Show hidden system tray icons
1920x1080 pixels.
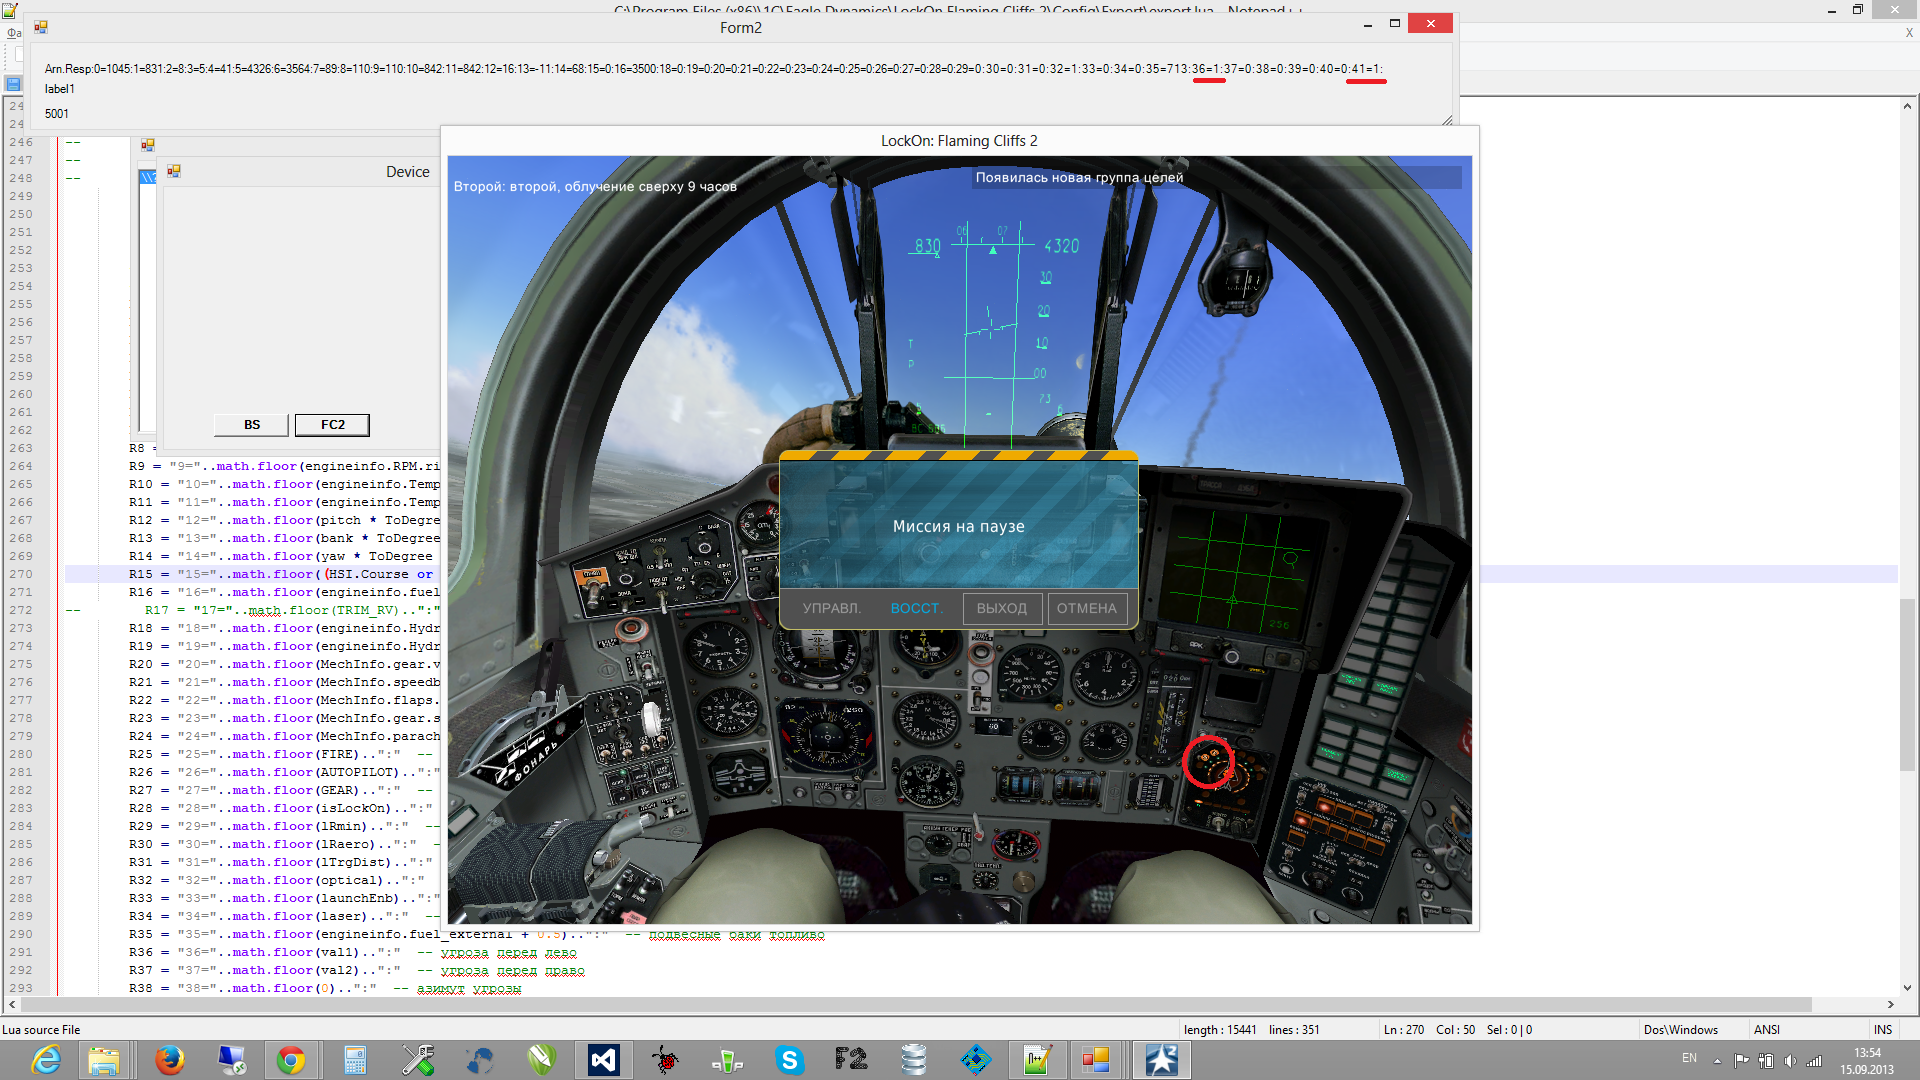click(1717, 1061)
